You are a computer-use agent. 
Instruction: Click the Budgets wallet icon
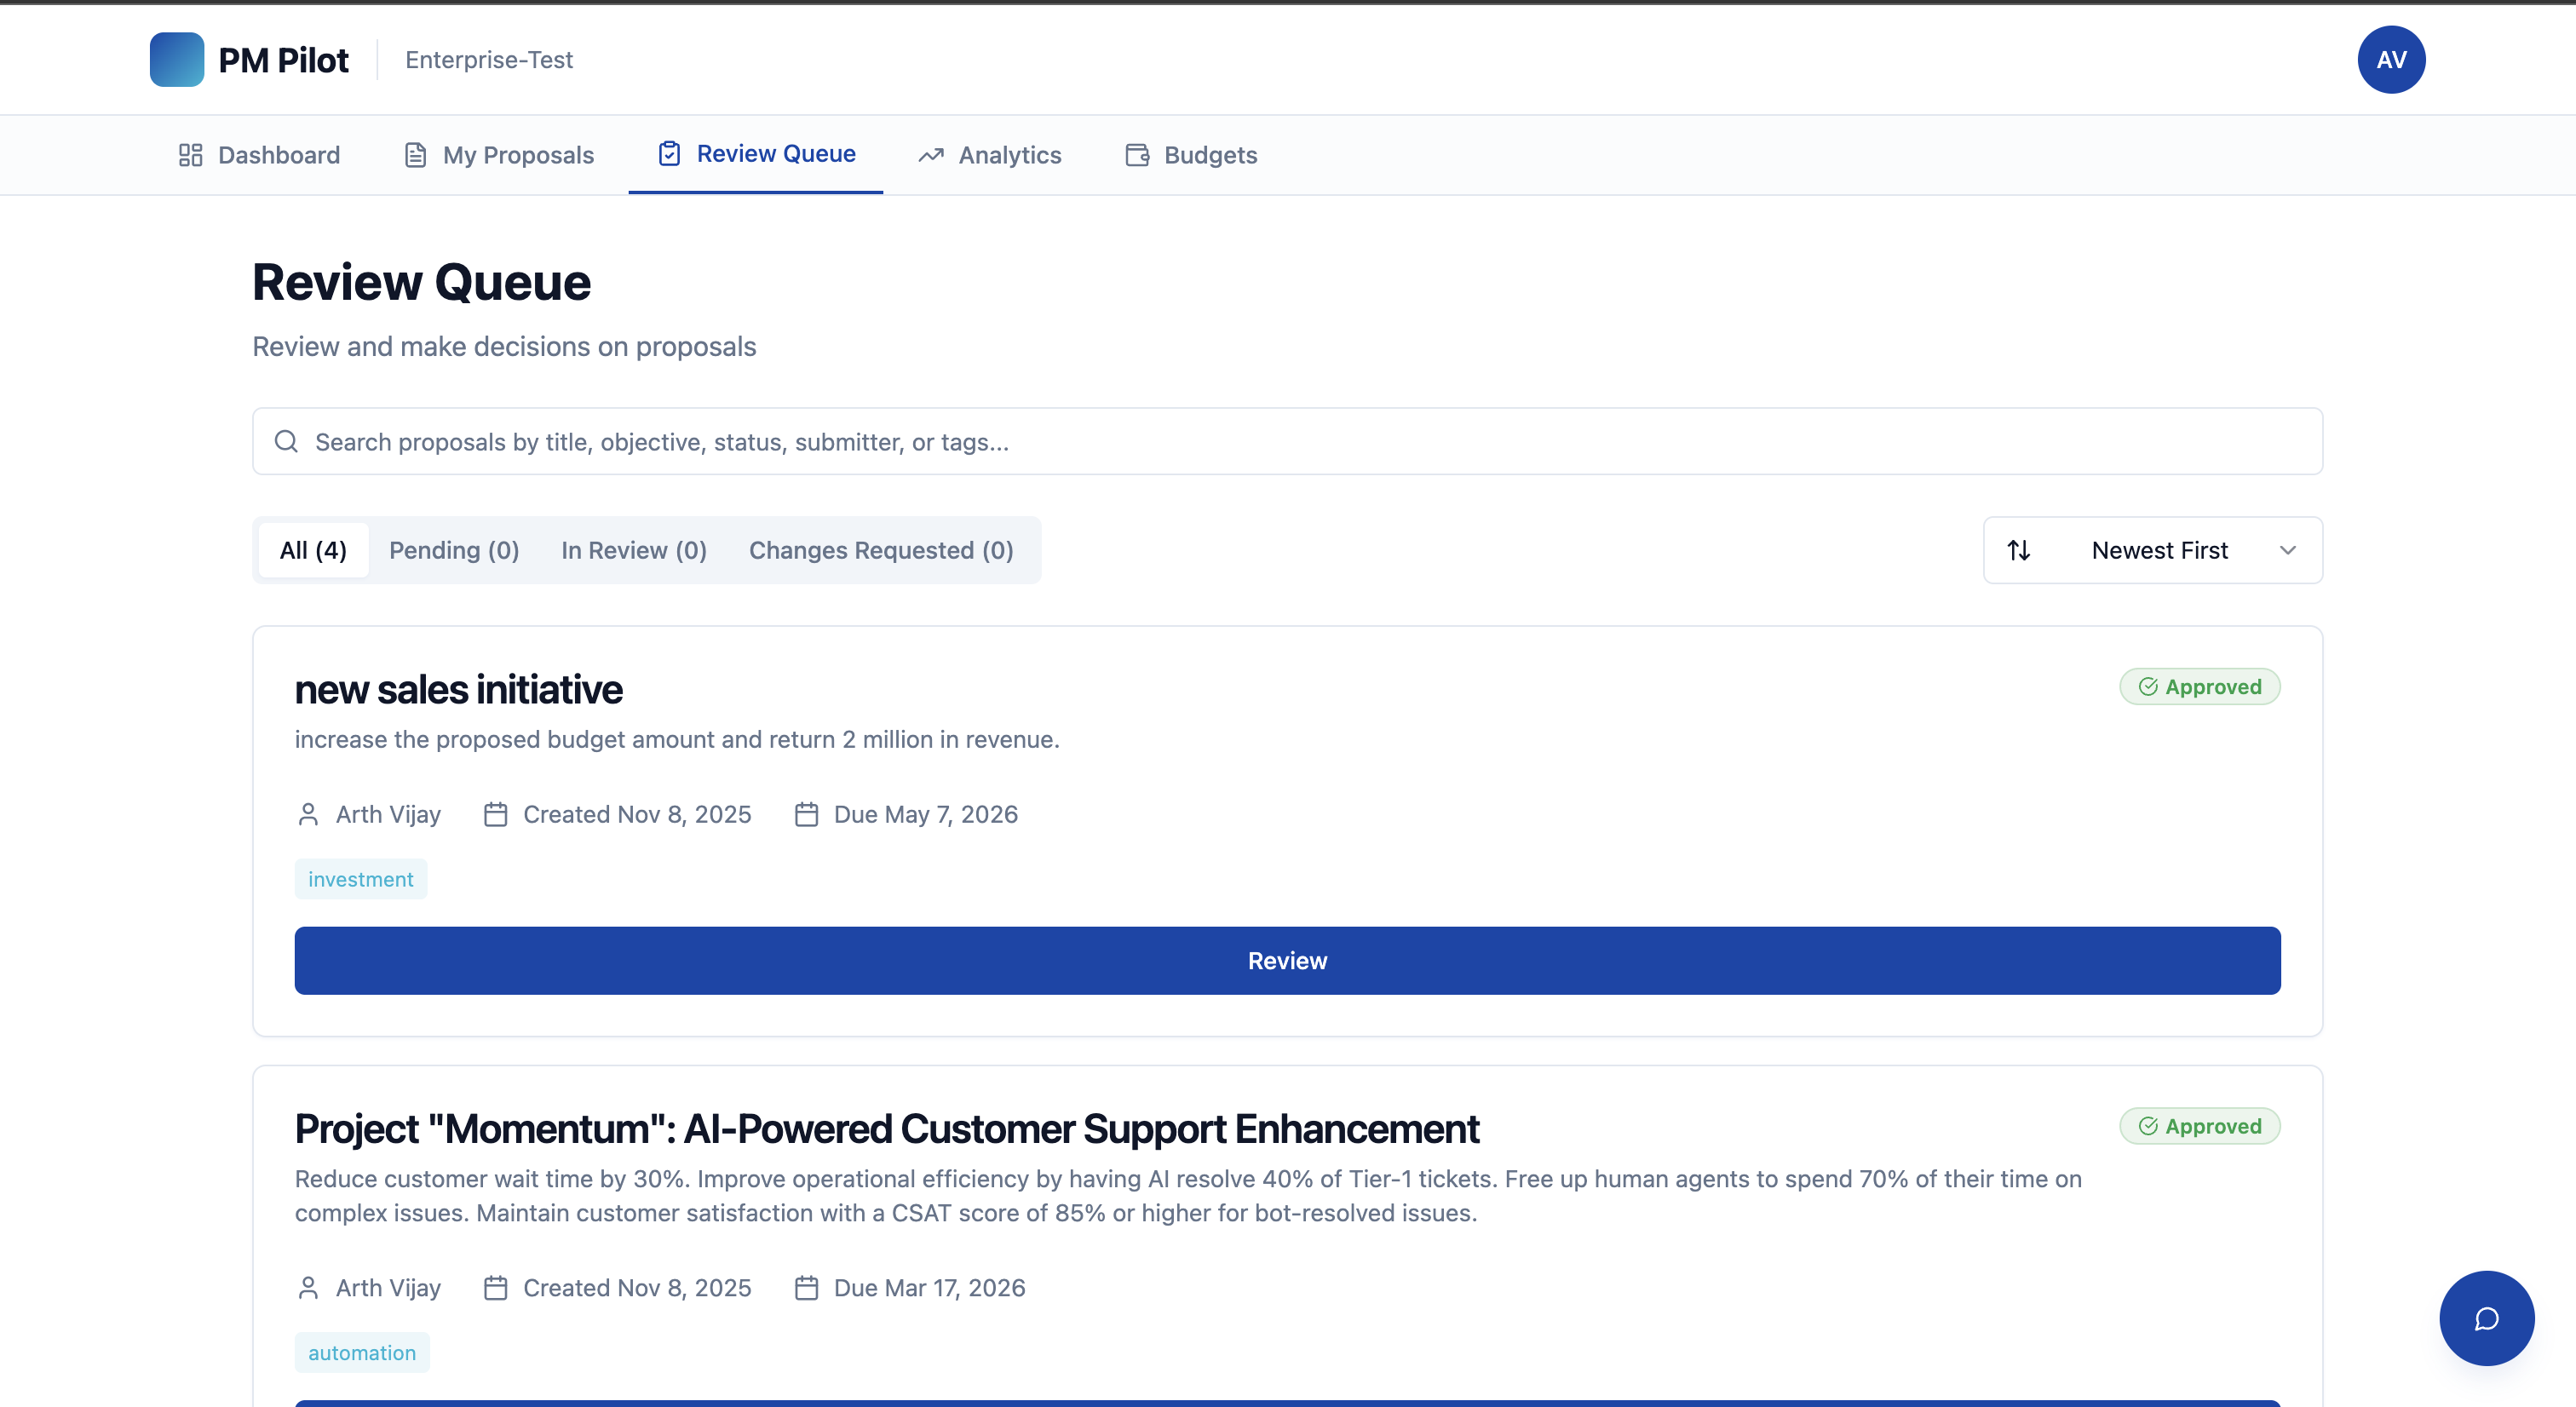coord(1137,155)
